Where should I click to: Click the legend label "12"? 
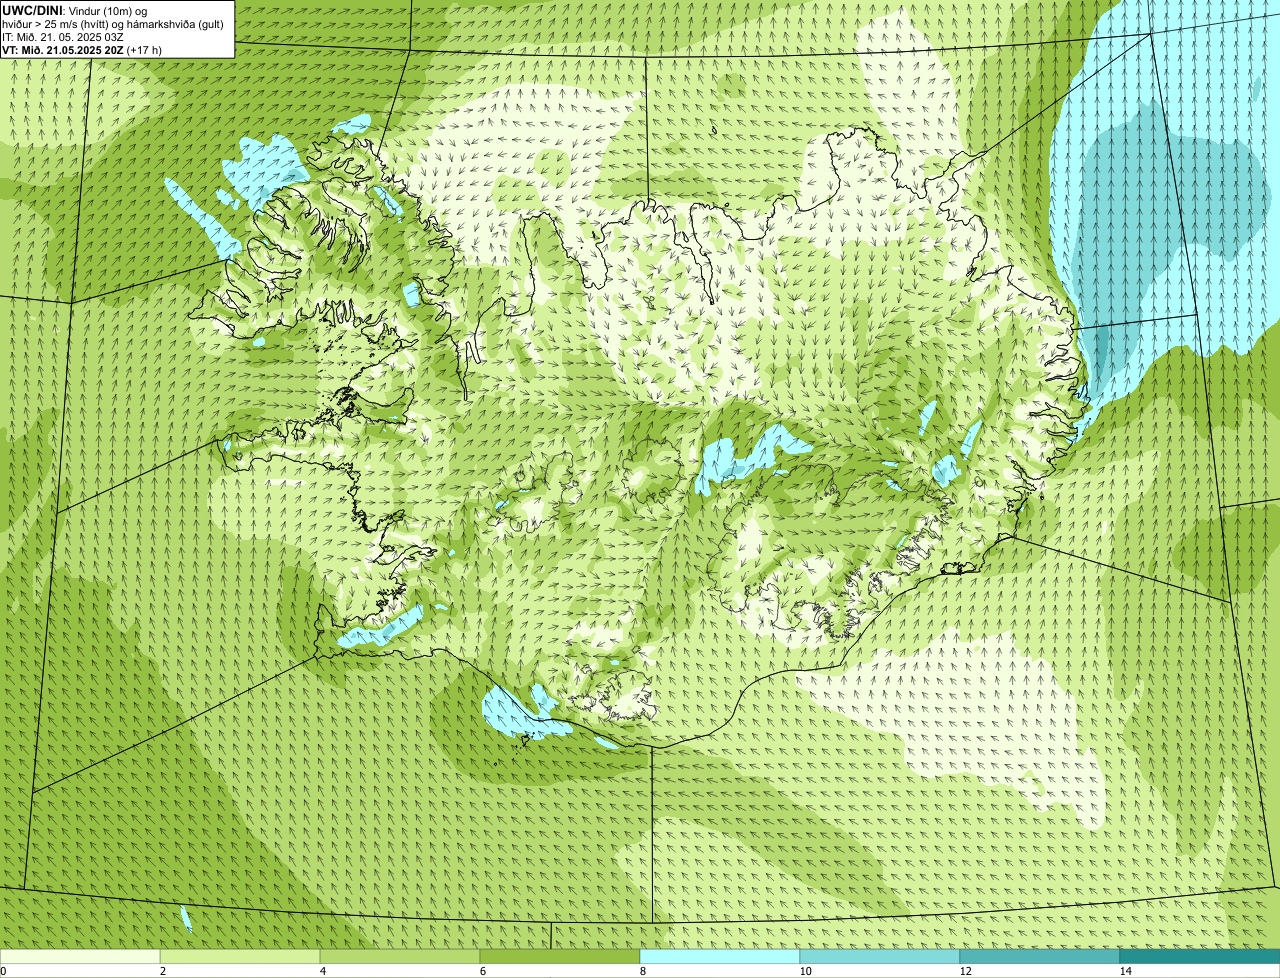click(x=965, y=971)
